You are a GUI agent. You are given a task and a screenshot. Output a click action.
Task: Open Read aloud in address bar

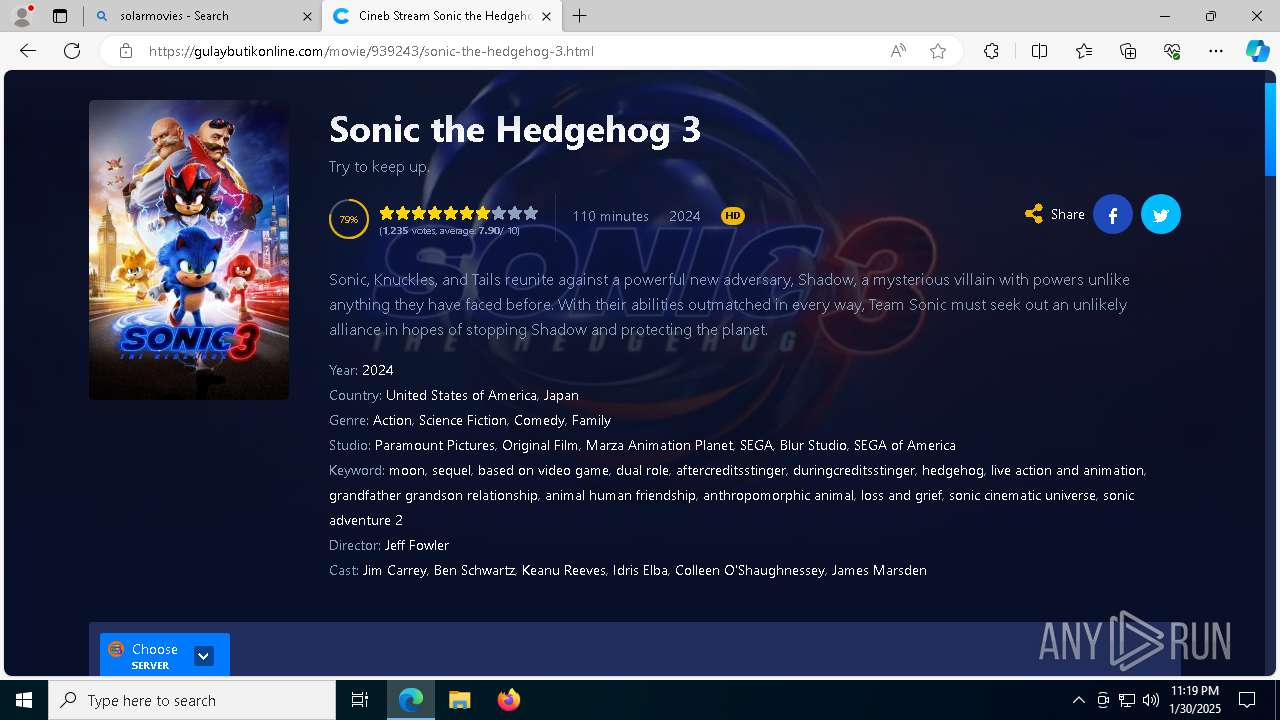pyautogui.click(x=898, y=51)
